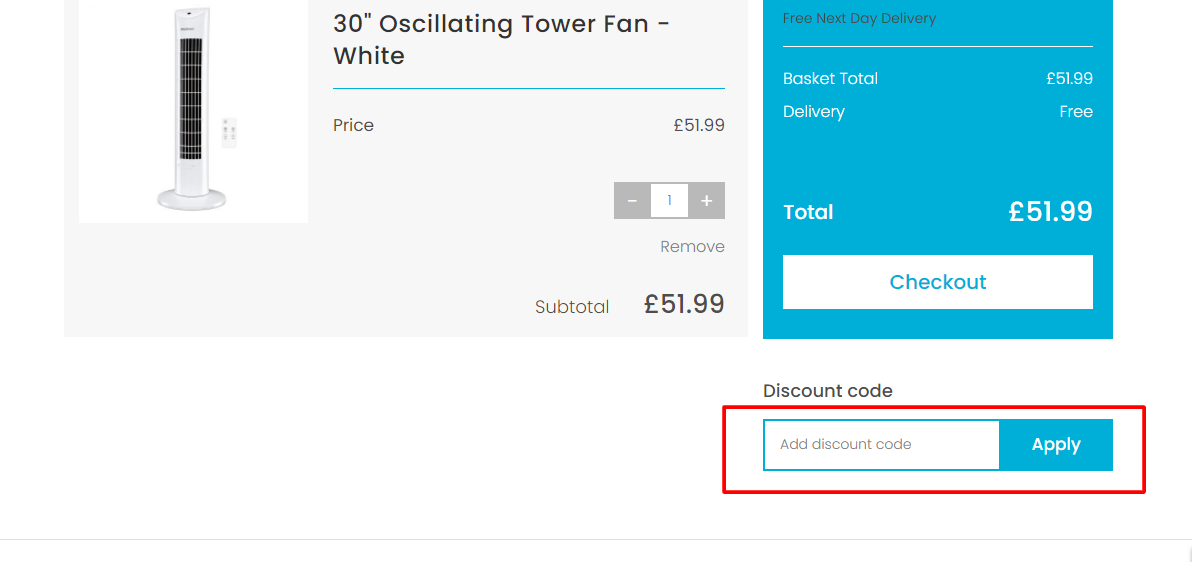Screen dimensions: 1192x562
Task: Click the quantity field showing 1
Action: pos(670,201)
